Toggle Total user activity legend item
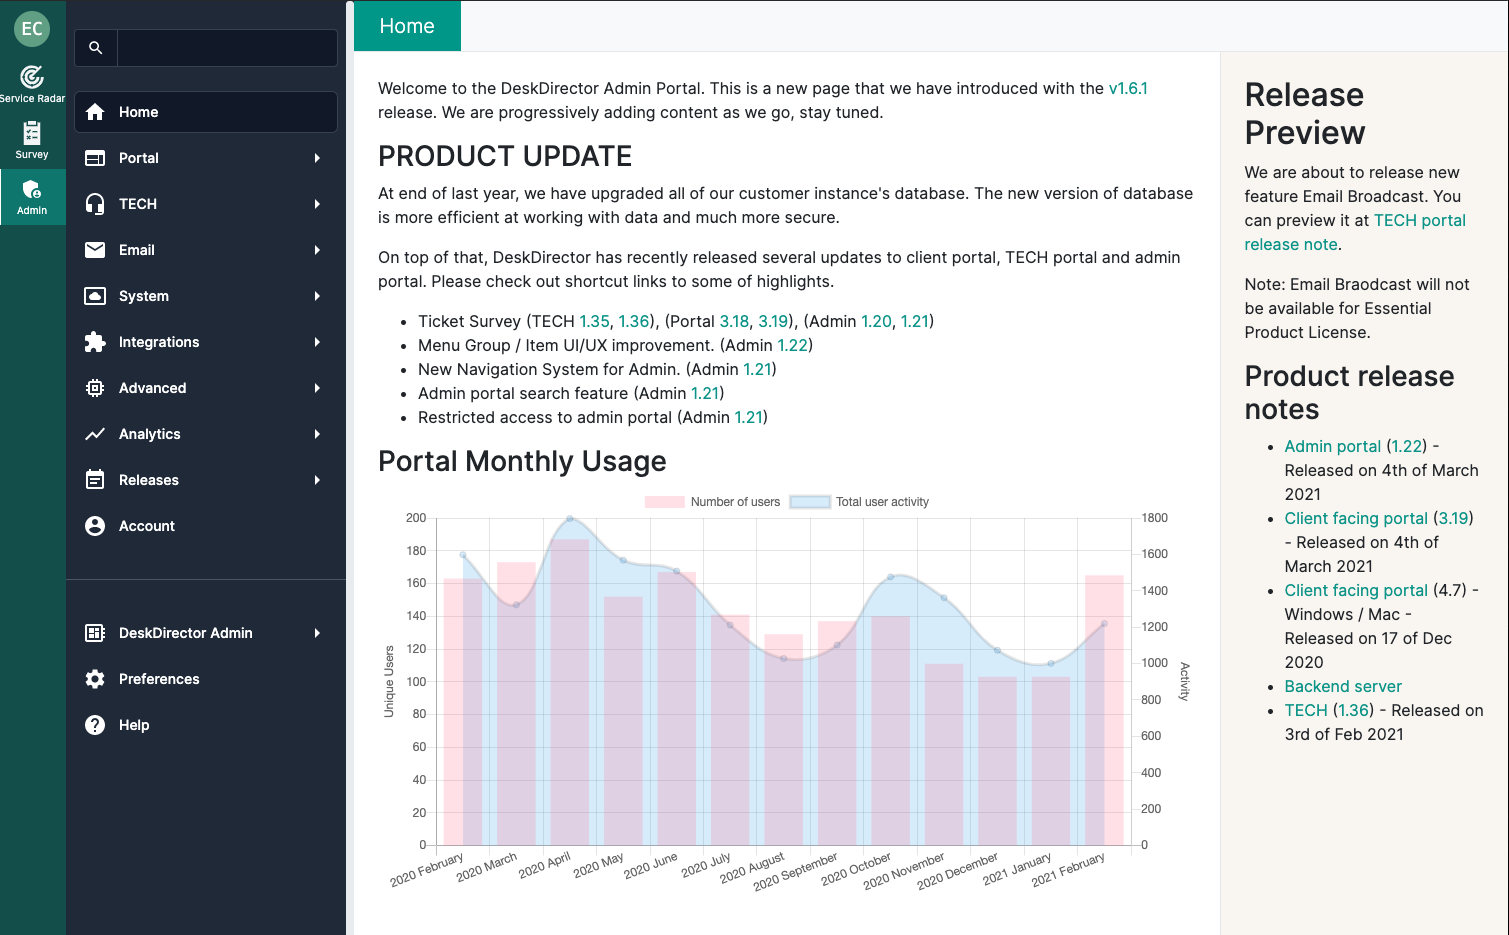 (860, 502)
